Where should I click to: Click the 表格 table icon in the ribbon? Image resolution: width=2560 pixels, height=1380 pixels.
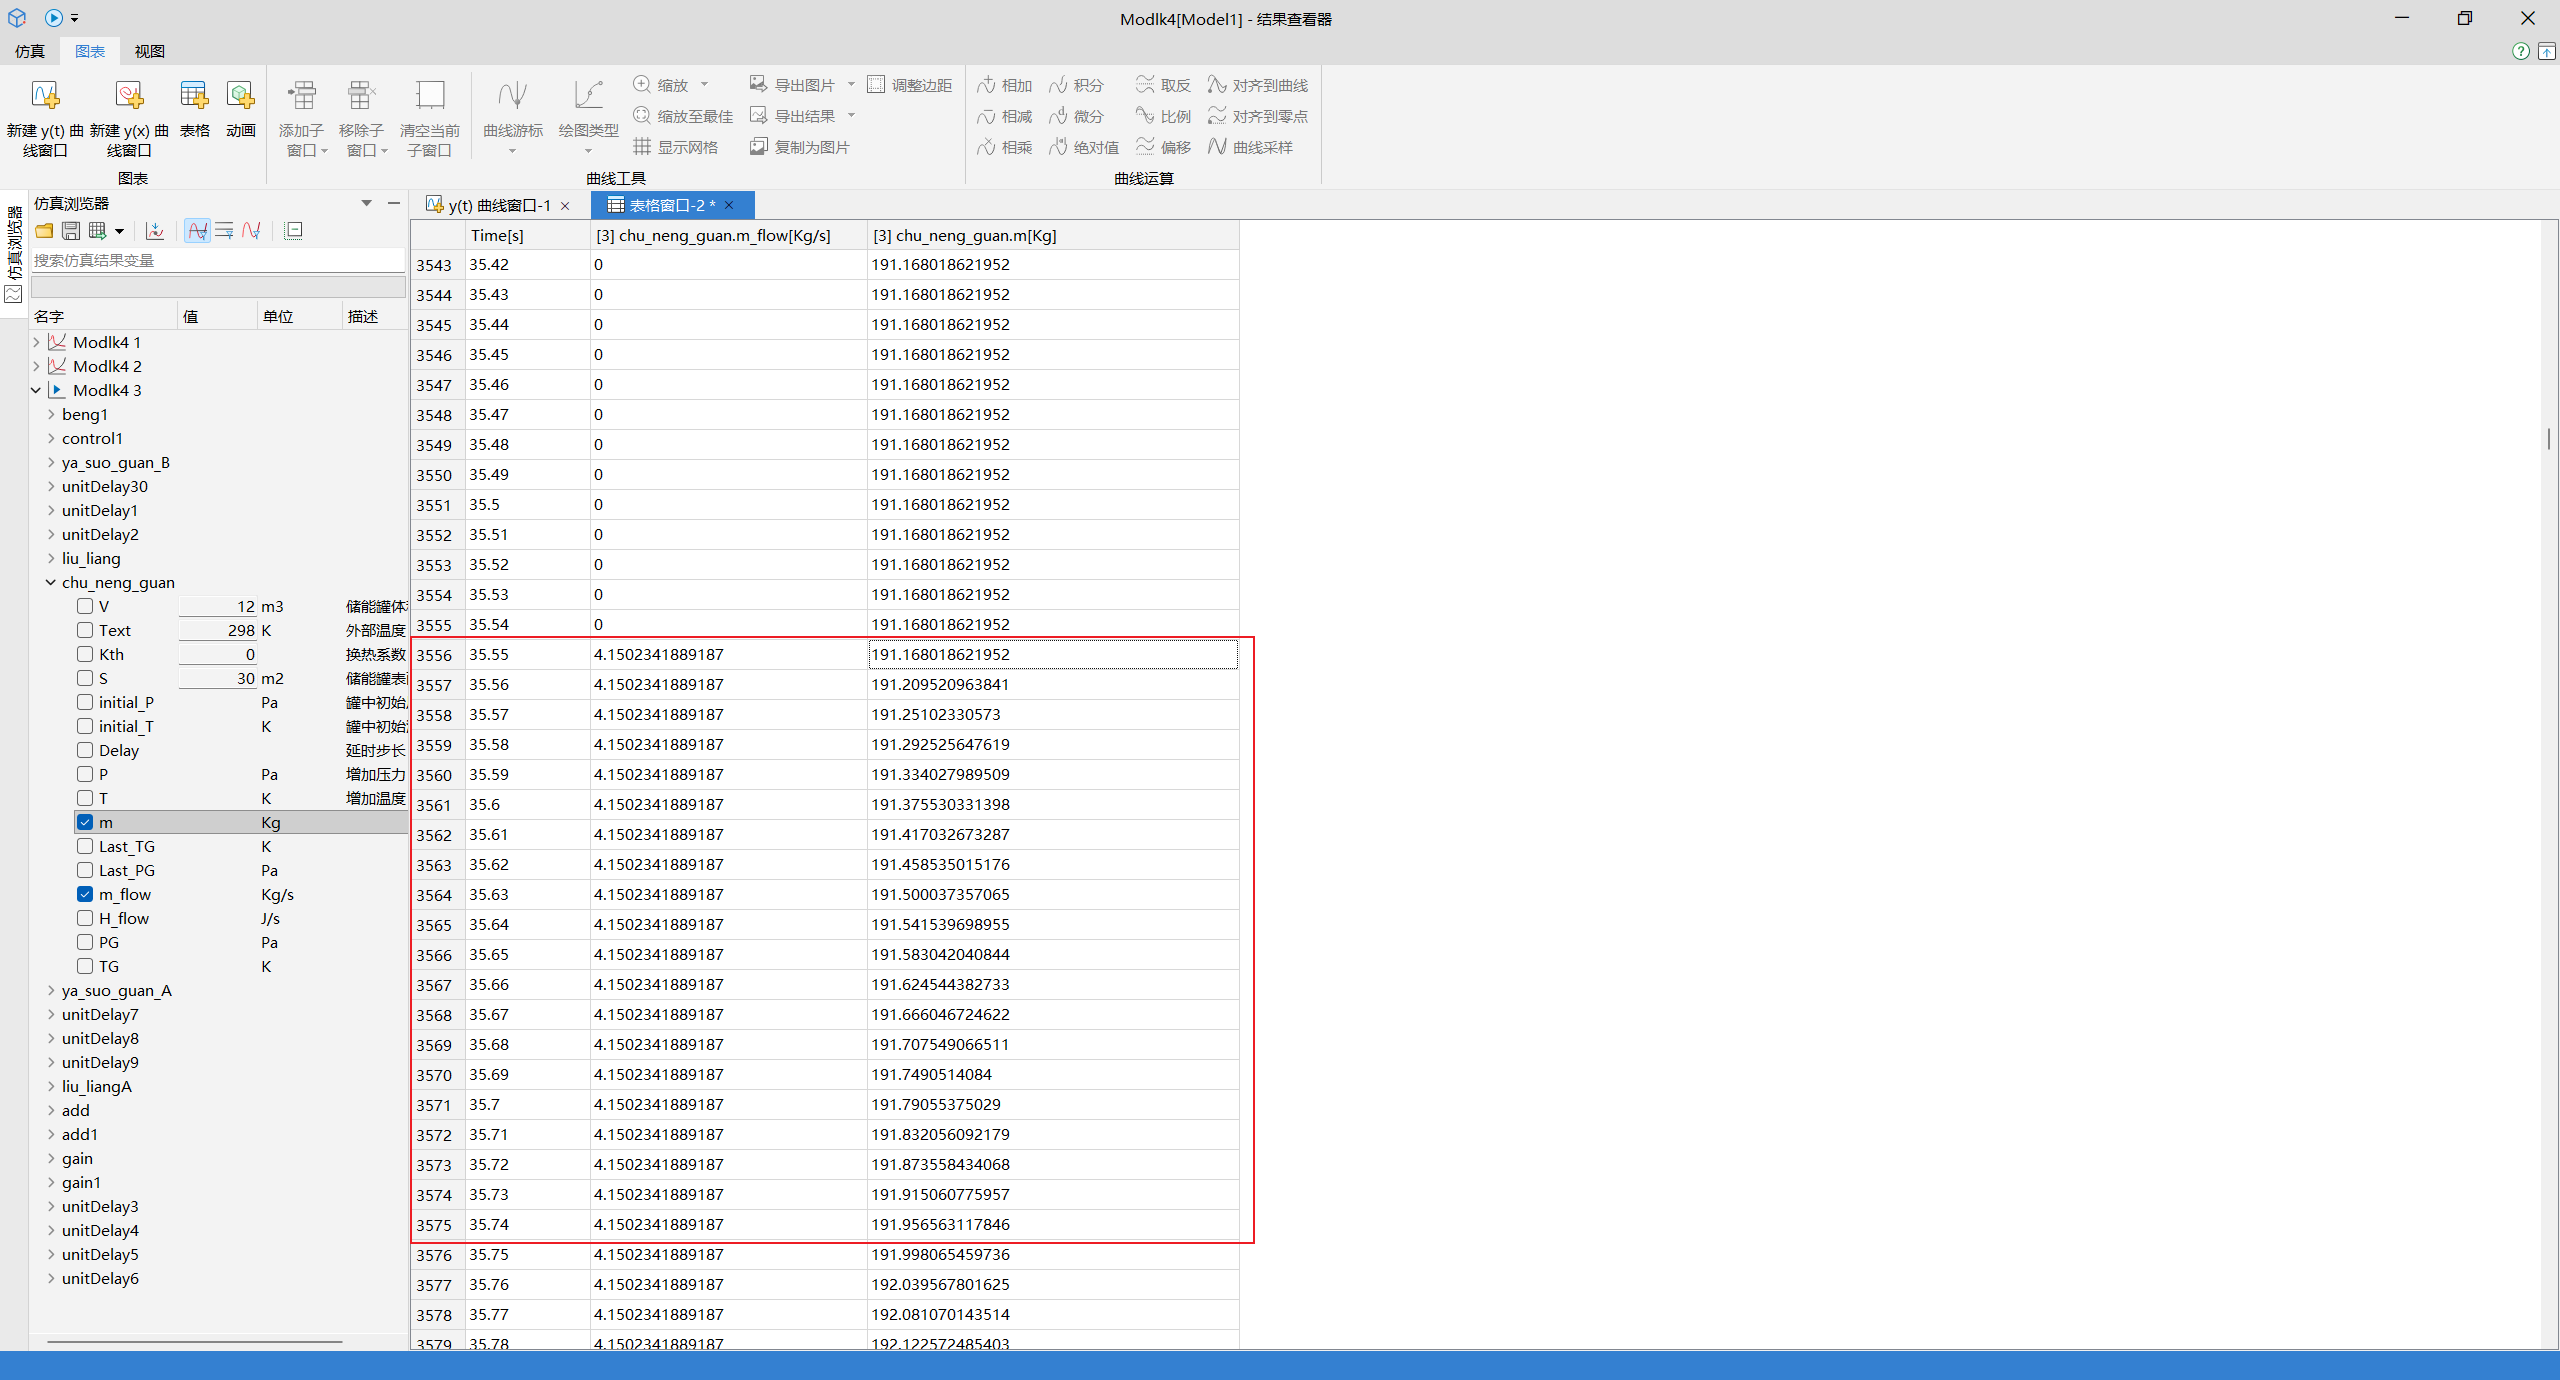194,97
